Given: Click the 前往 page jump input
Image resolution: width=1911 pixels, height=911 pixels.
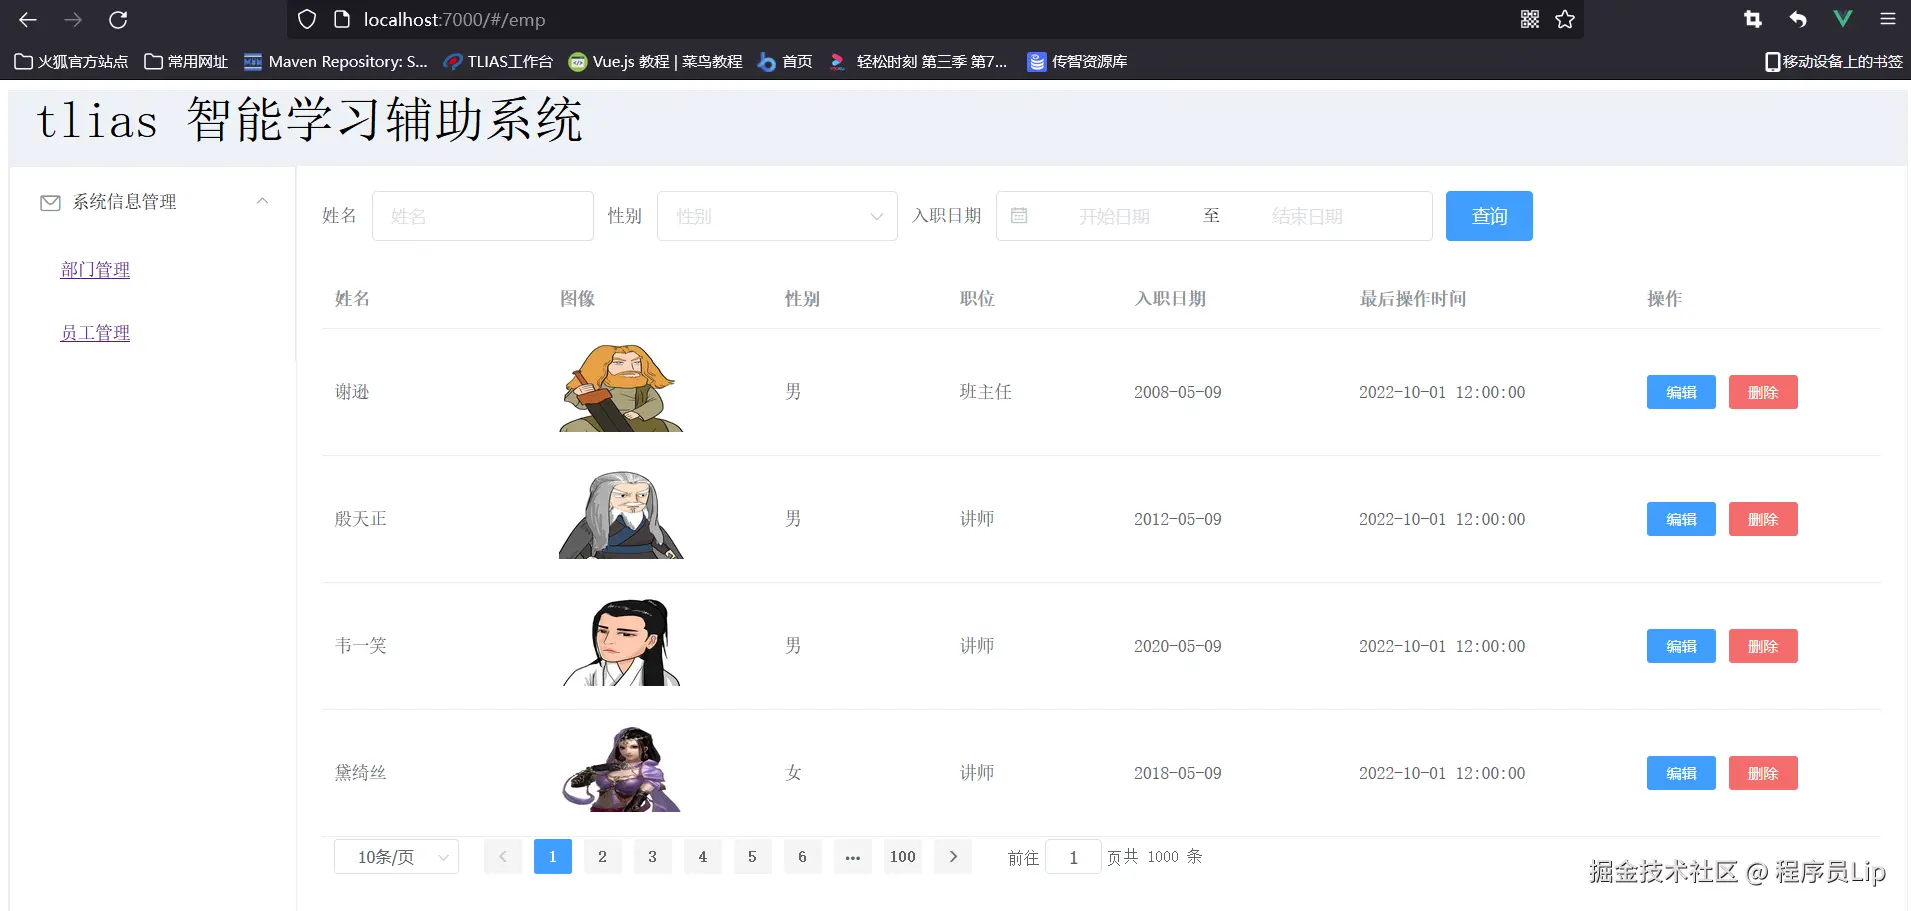Looking at the screenshot, I should (x=1073, y=857).
